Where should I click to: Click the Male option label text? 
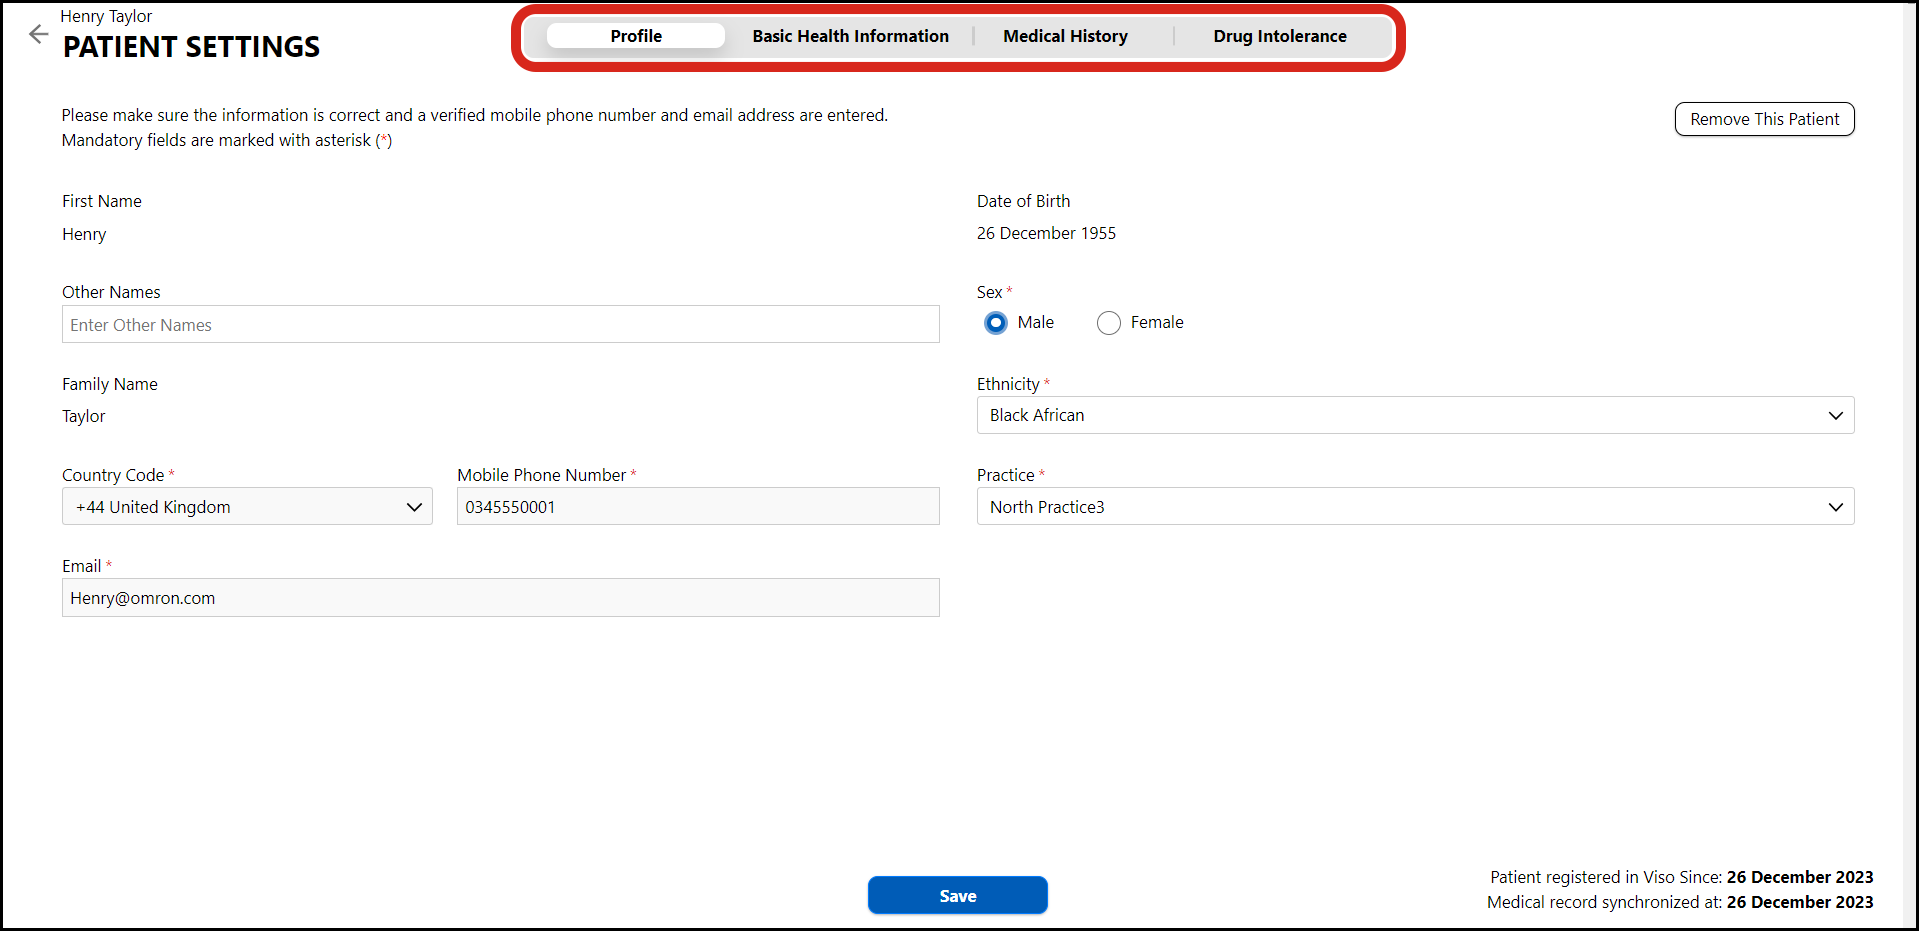click(x=1035, y=322)
